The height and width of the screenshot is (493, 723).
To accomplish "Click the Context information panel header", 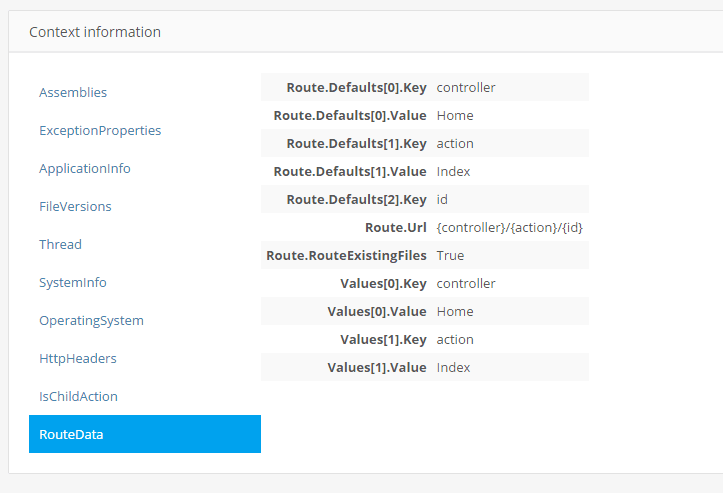I will point(95,32).
